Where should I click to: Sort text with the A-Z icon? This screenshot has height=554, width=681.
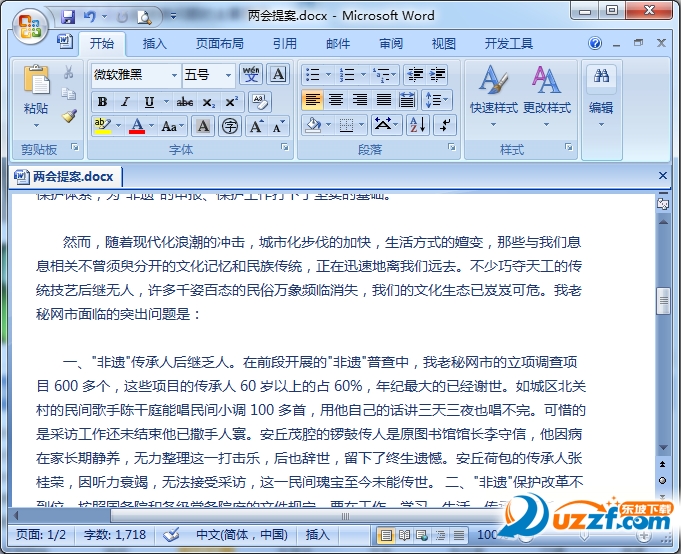coord(418,125)
